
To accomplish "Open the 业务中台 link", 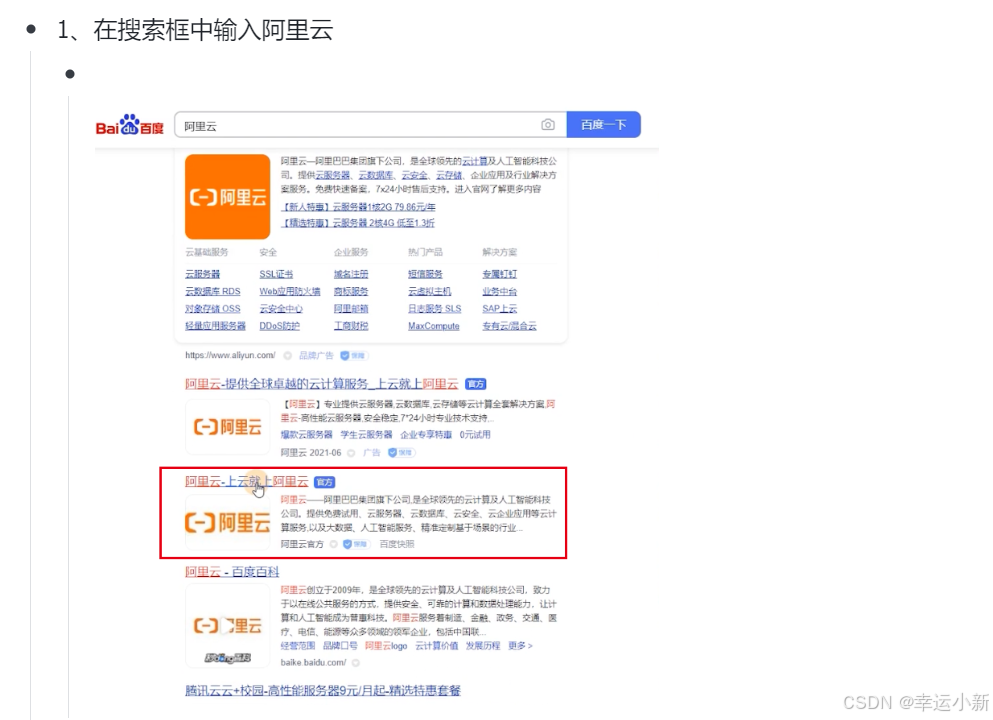I will 500,291.
